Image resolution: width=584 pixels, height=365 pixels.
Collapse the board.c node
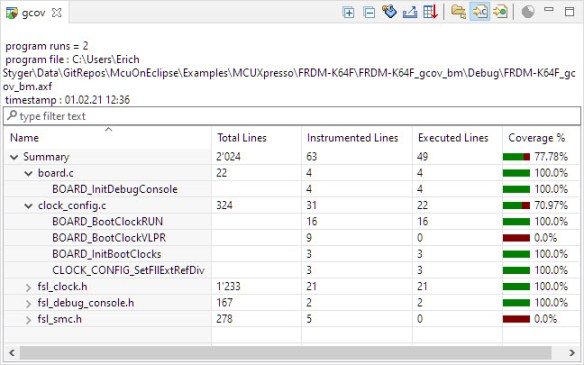point(29,174)
